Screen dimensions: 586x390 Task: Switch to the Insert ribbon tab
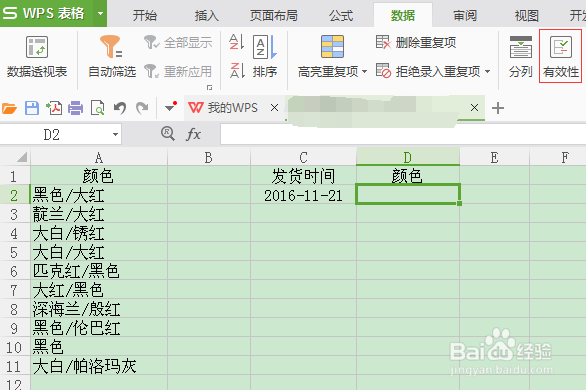[x=206, y=16]
